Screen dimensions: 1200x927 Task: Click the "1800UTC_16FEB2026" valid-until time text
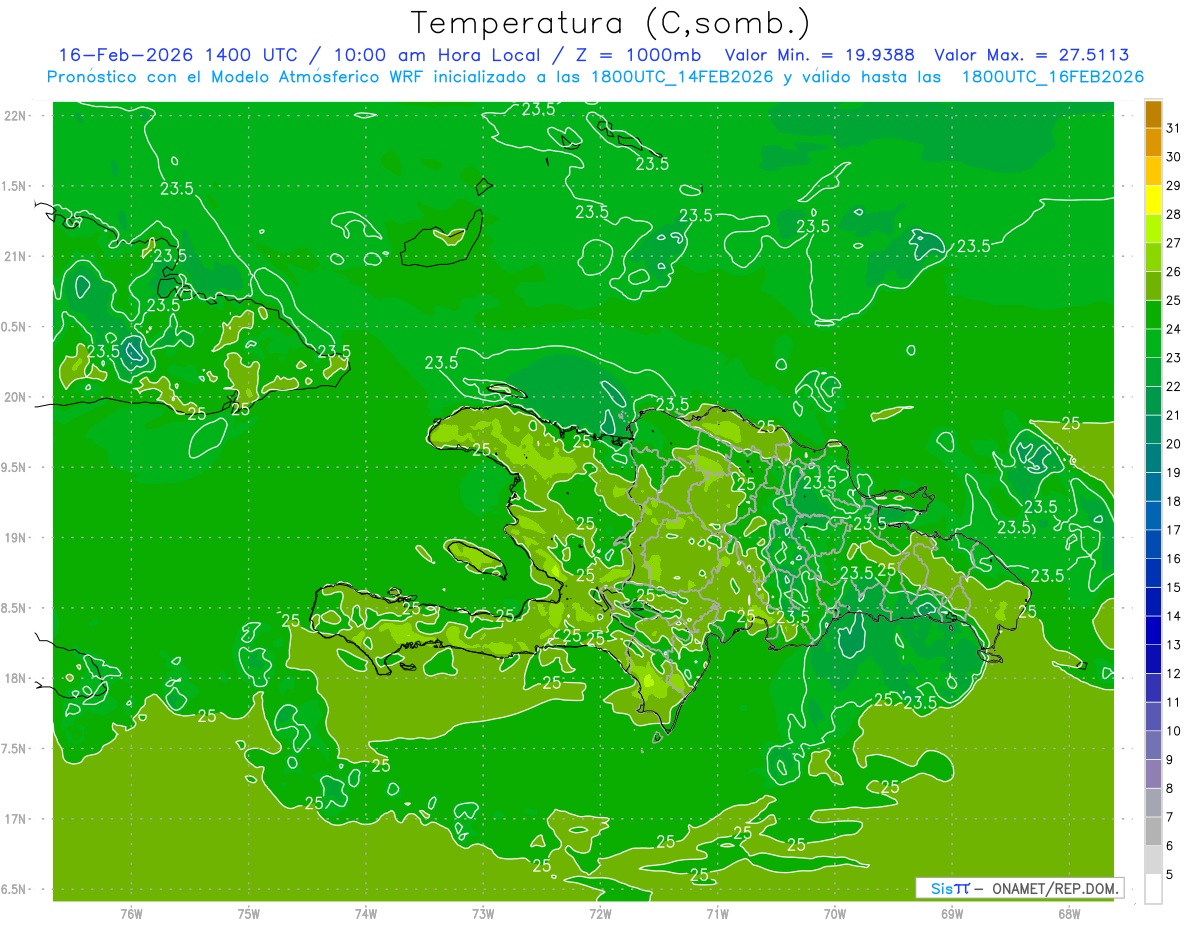[x=1052, y=77]
